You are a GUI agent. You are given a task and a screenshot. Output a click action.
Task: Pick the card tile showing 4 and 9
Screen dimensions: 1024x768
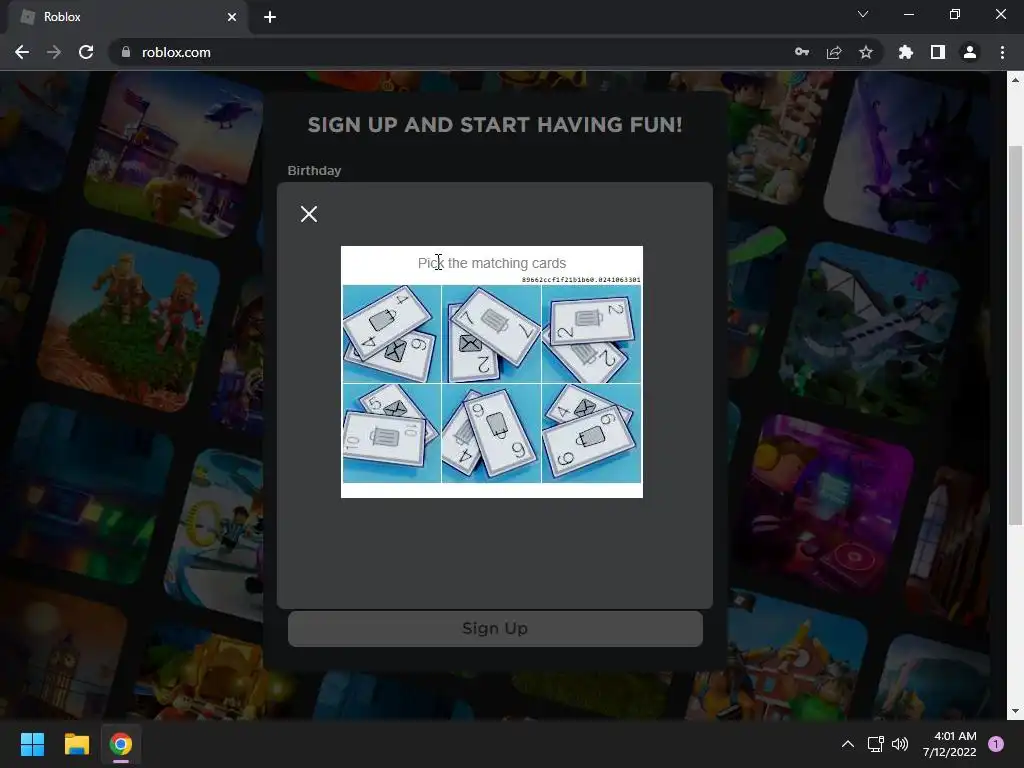tap(392, 334)
